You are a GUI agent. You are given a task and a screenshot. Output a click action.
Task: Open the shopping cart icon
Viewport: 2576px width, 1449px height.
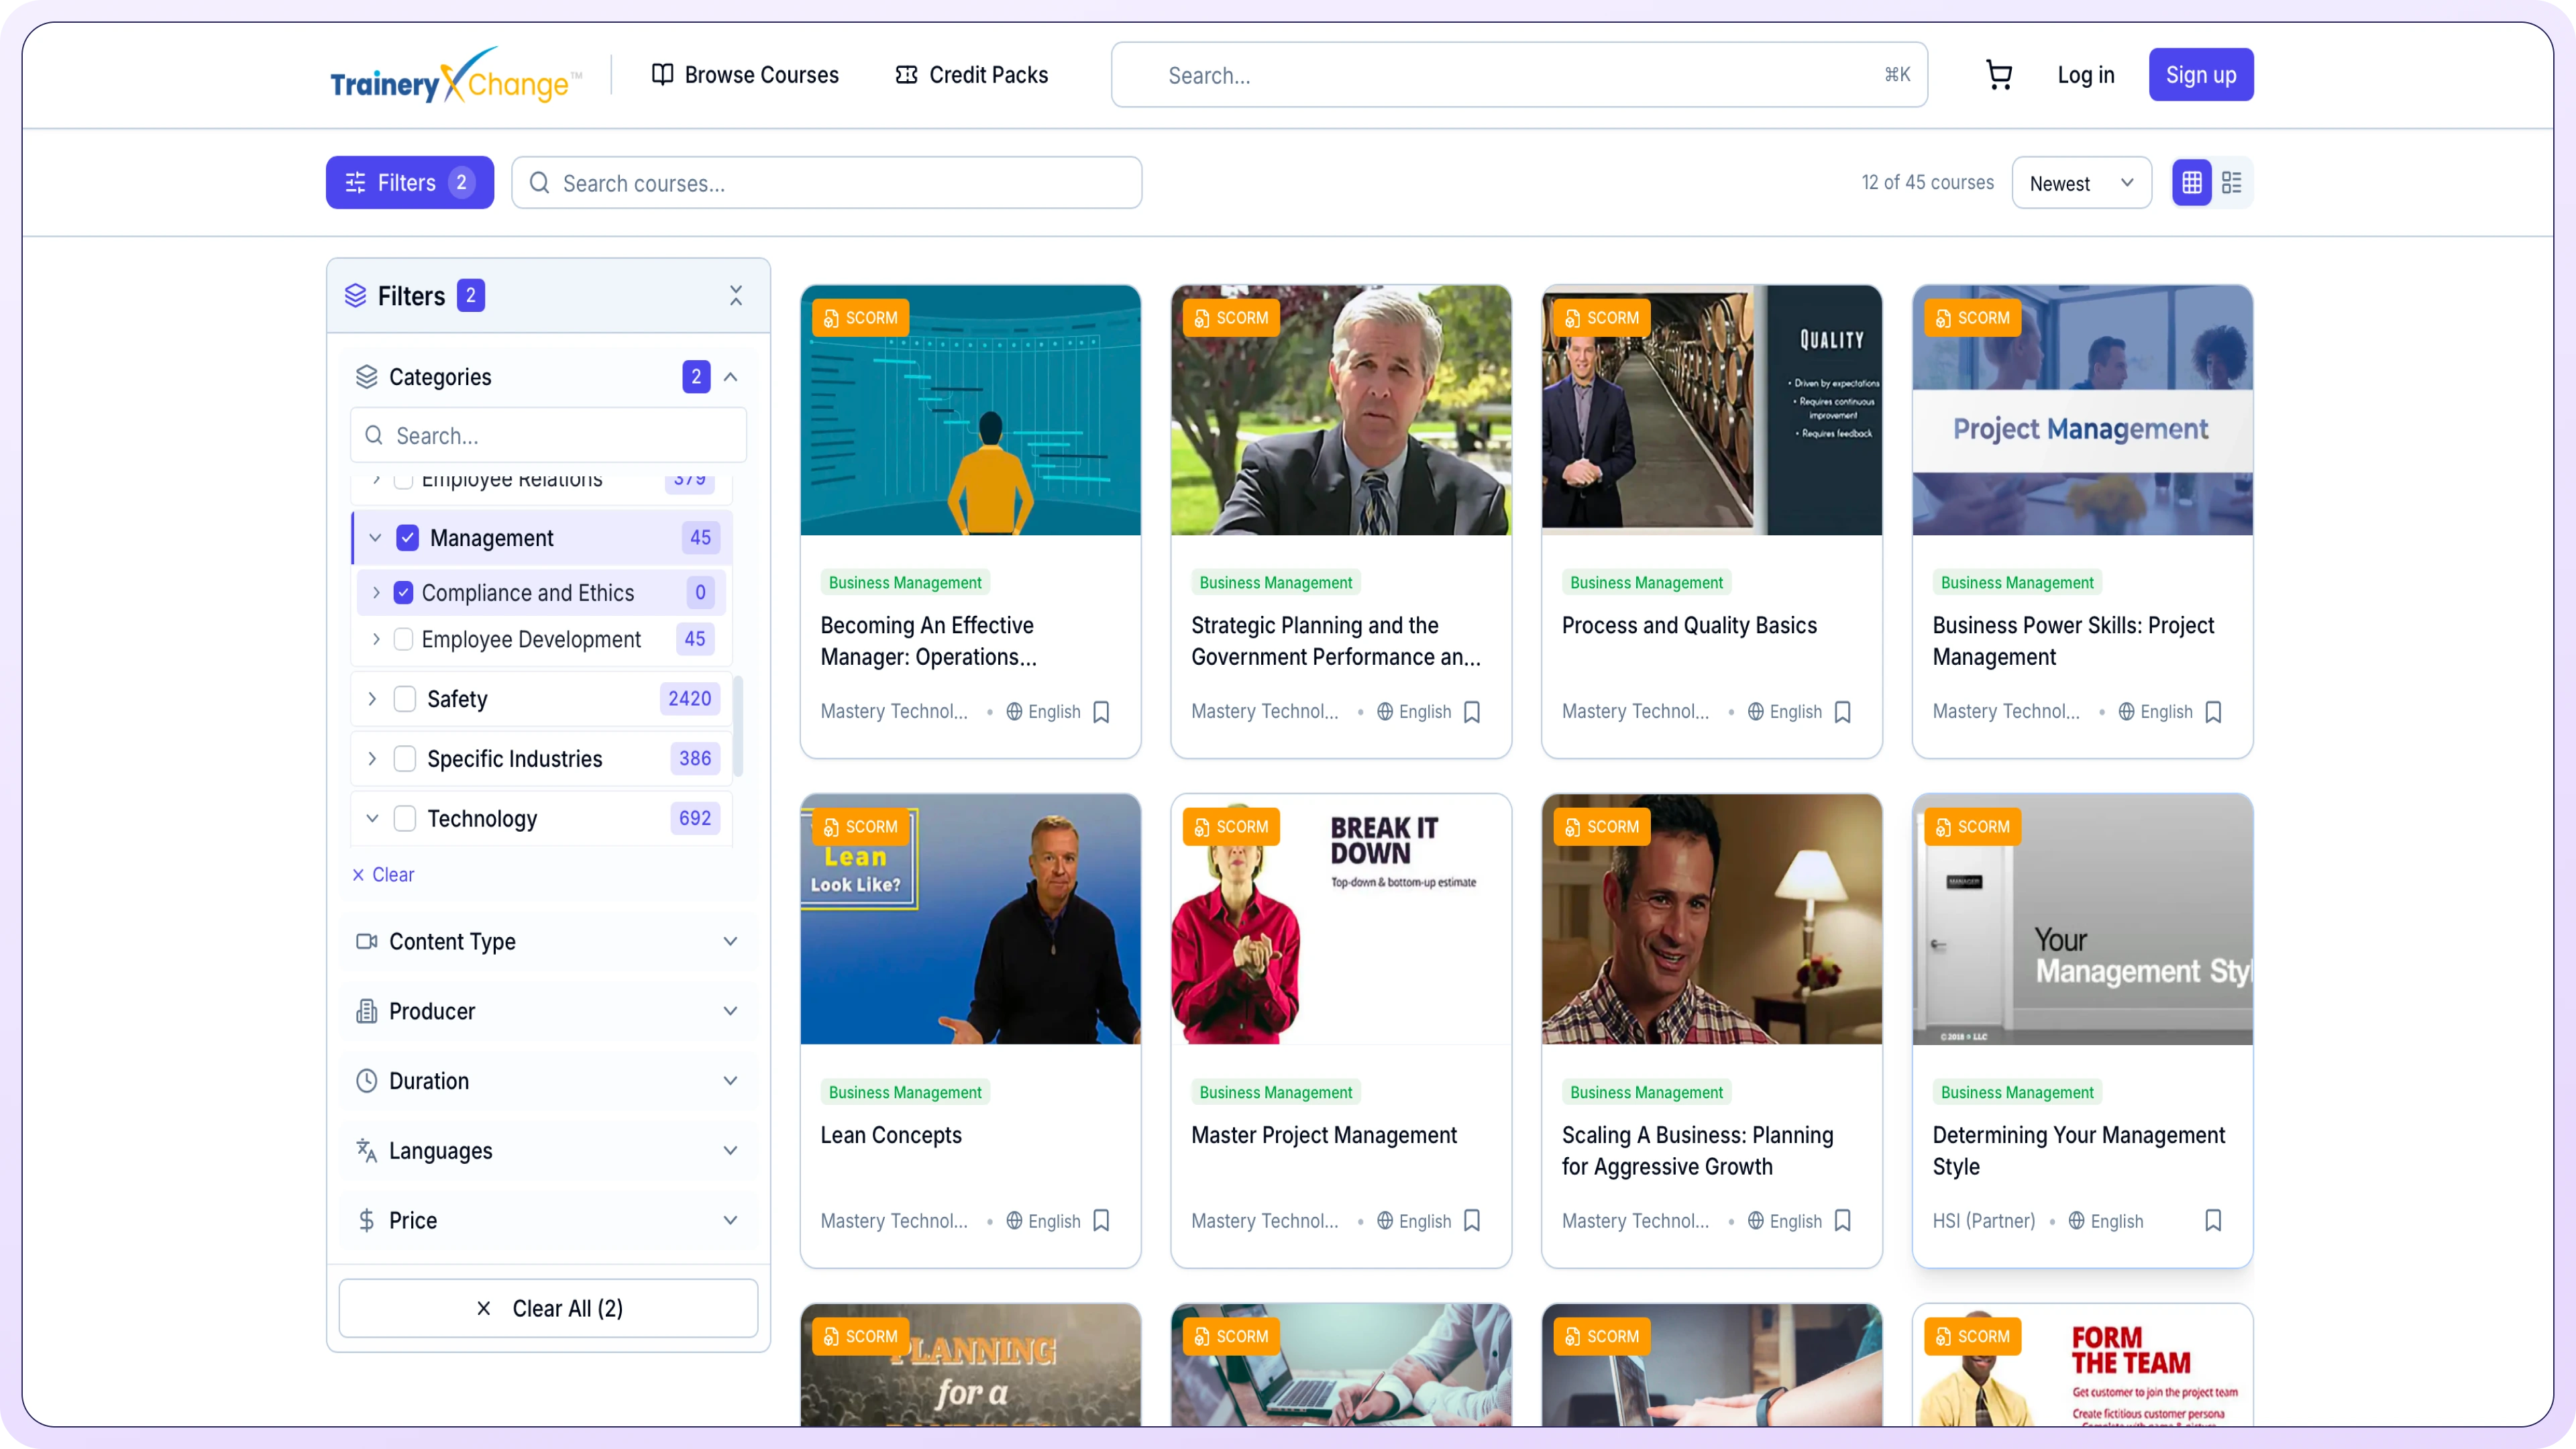click(1998, 75)
